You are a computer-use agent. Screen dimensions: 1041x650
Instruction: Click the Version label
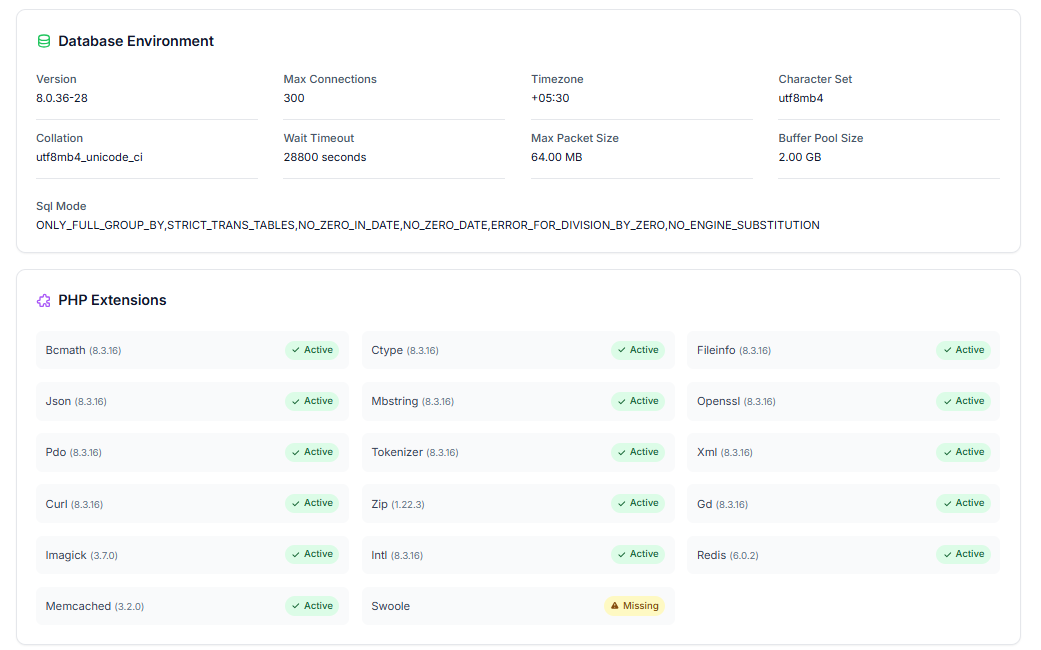pyautogui.click(x=56, y=79)
